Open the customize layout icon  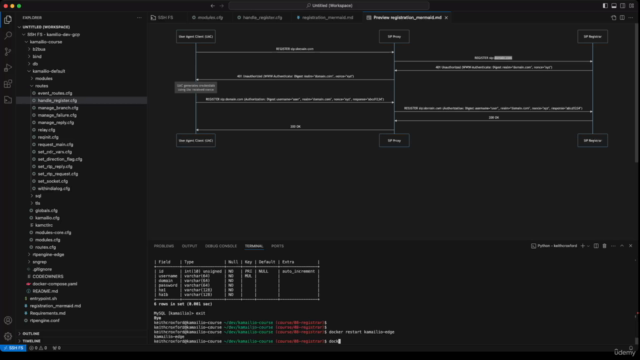(x=631, y=6)
